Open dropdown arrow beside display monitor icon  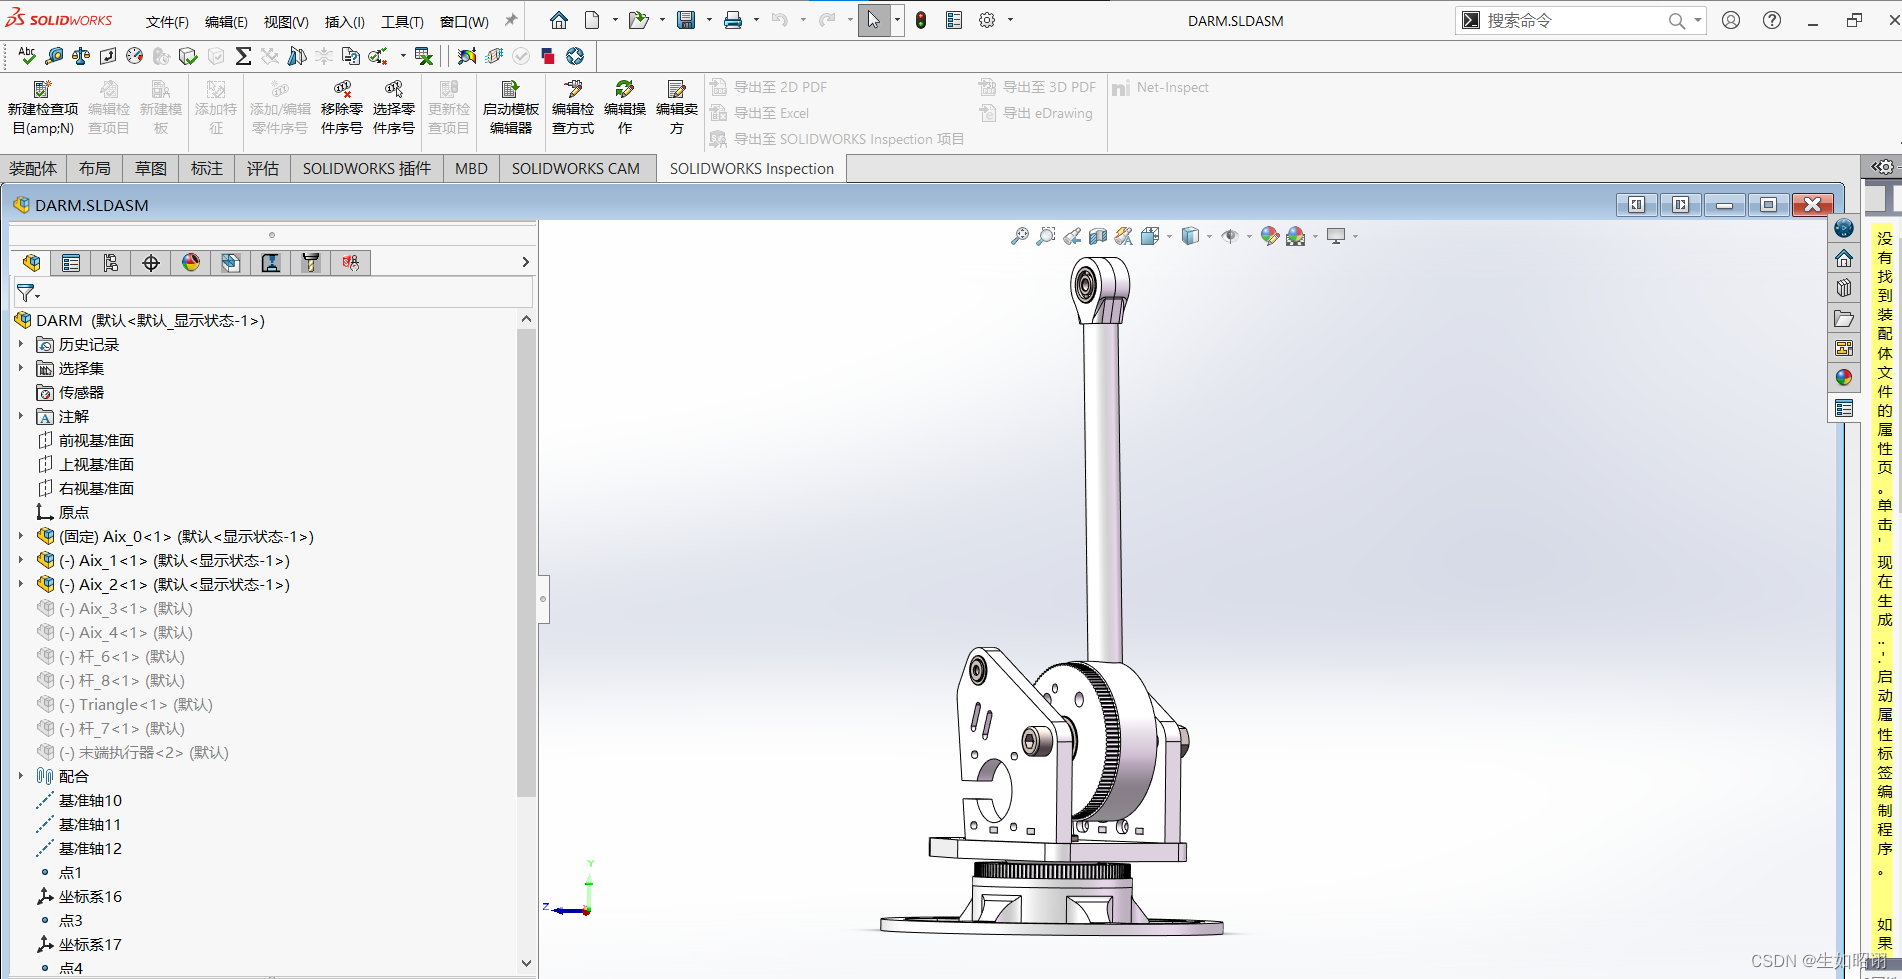1356,236
